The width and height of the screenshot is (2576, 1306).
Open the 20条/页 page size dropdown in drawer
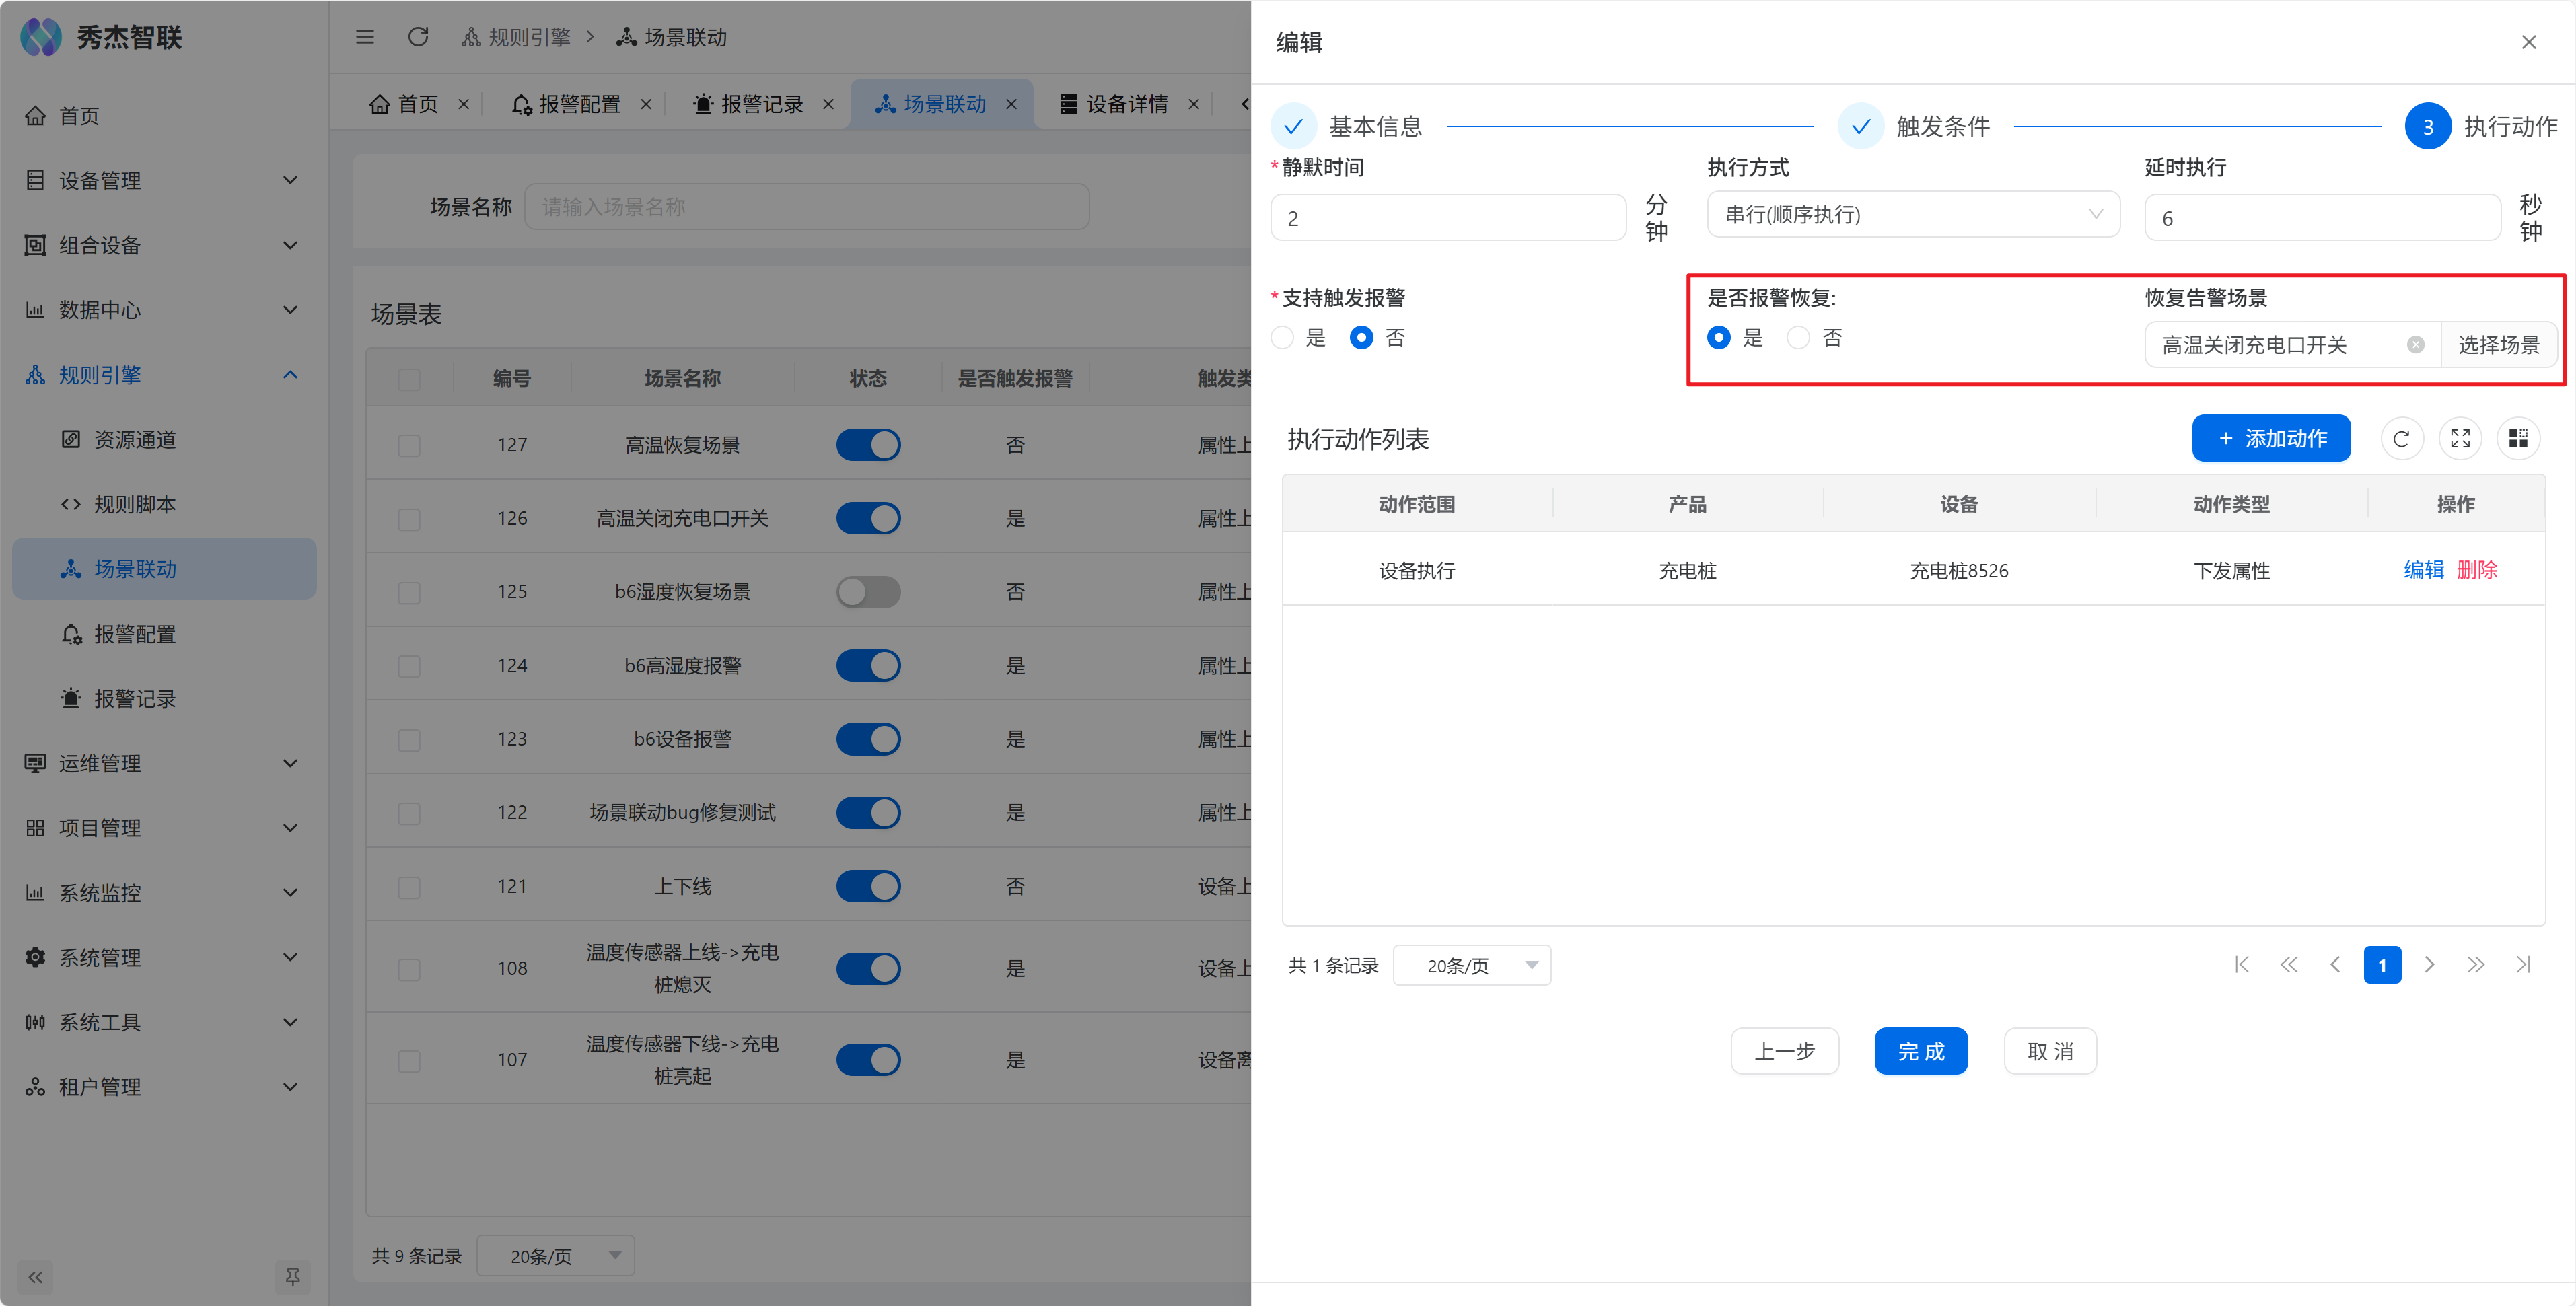[x=1471, y=965]
